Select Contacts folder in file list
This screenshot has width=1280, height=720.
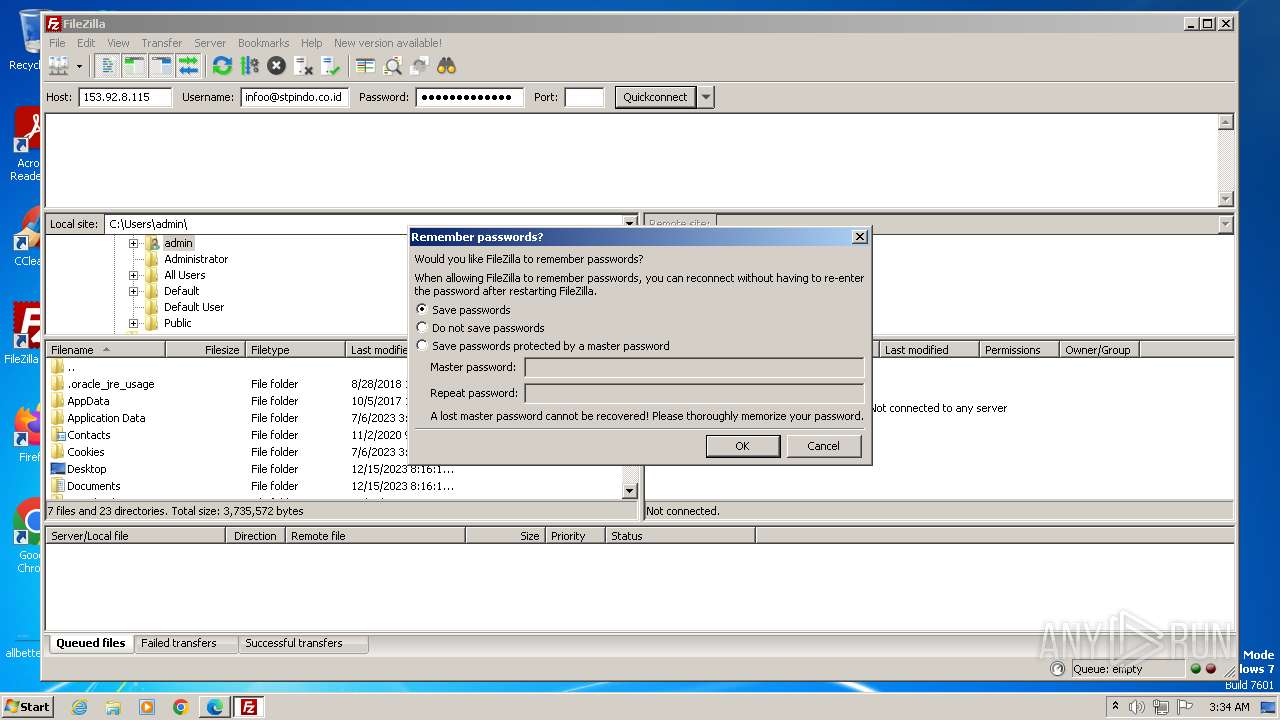coord(89,435)
